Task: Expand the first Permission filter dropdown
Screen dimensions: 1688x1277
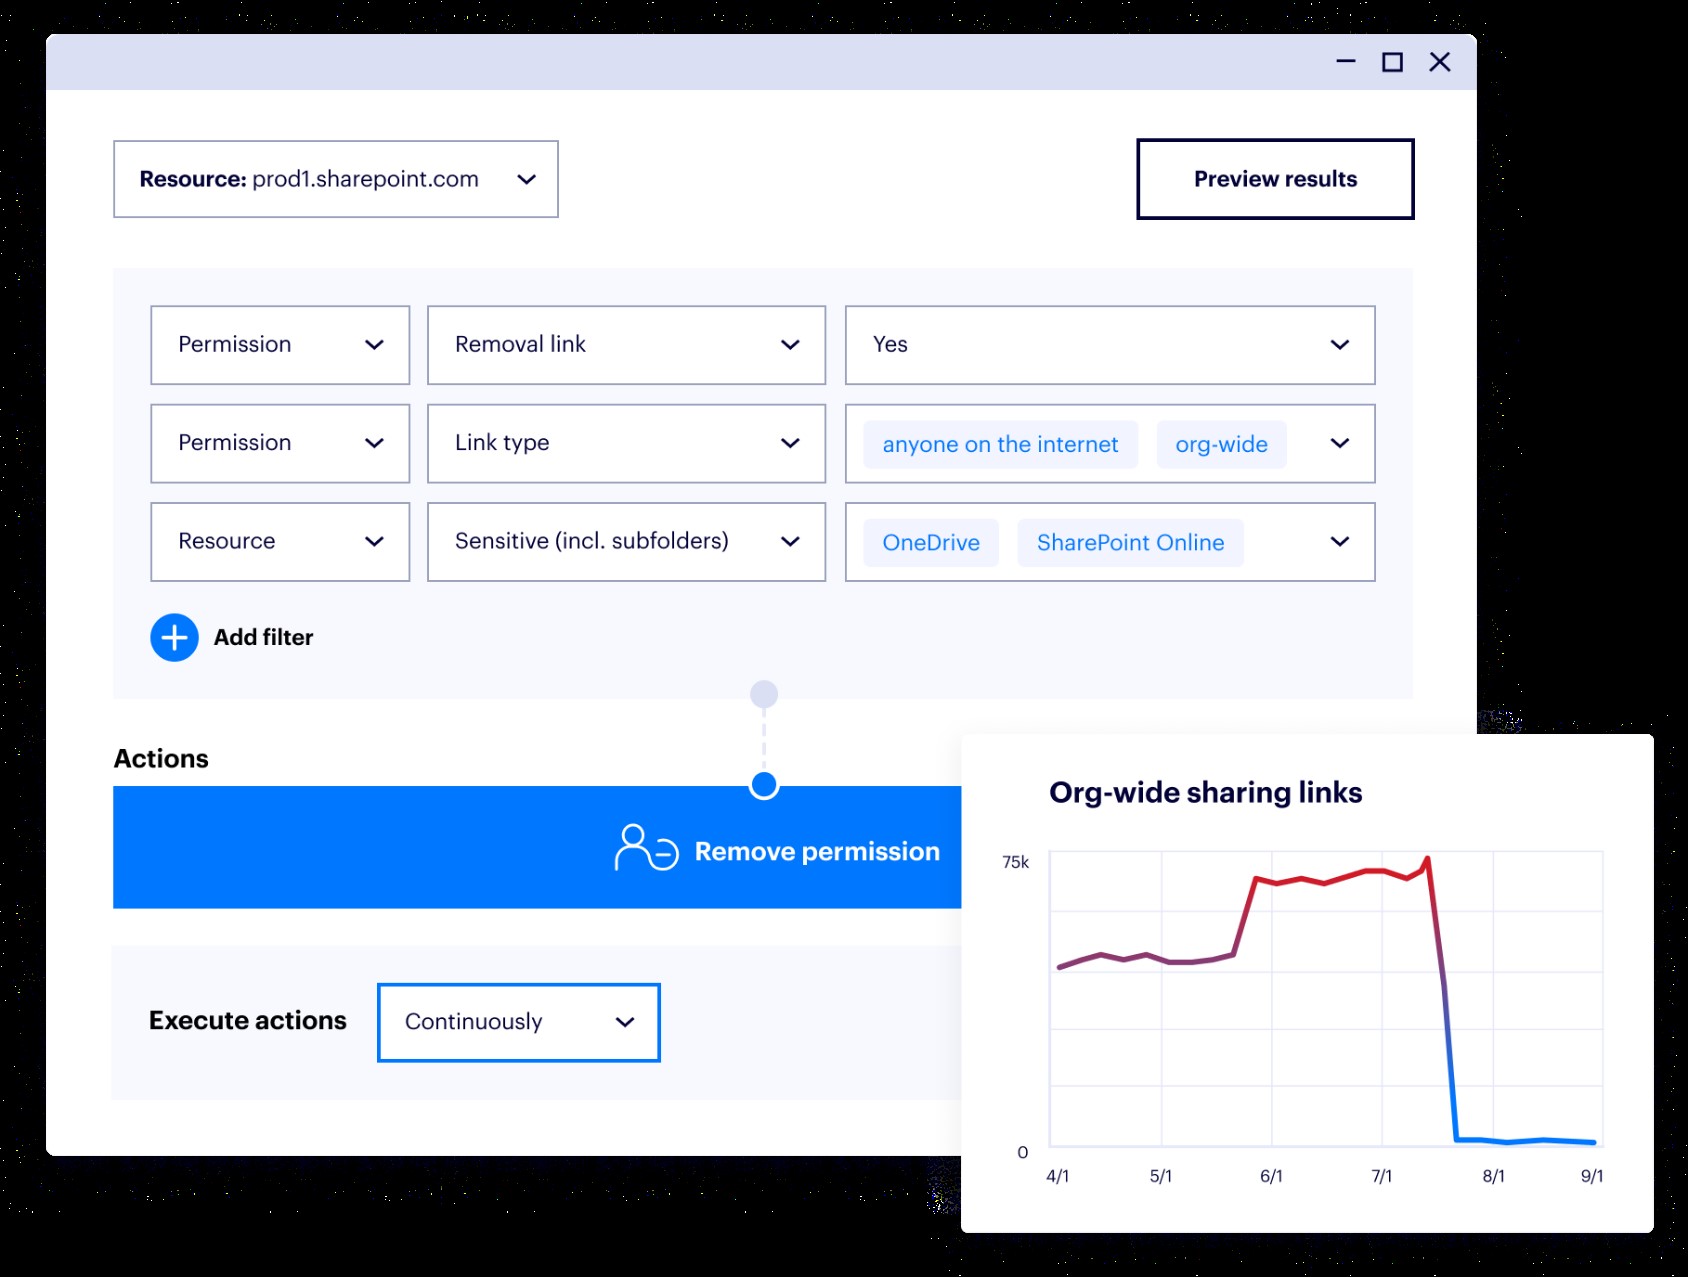Action: click(x=280, y=345)
